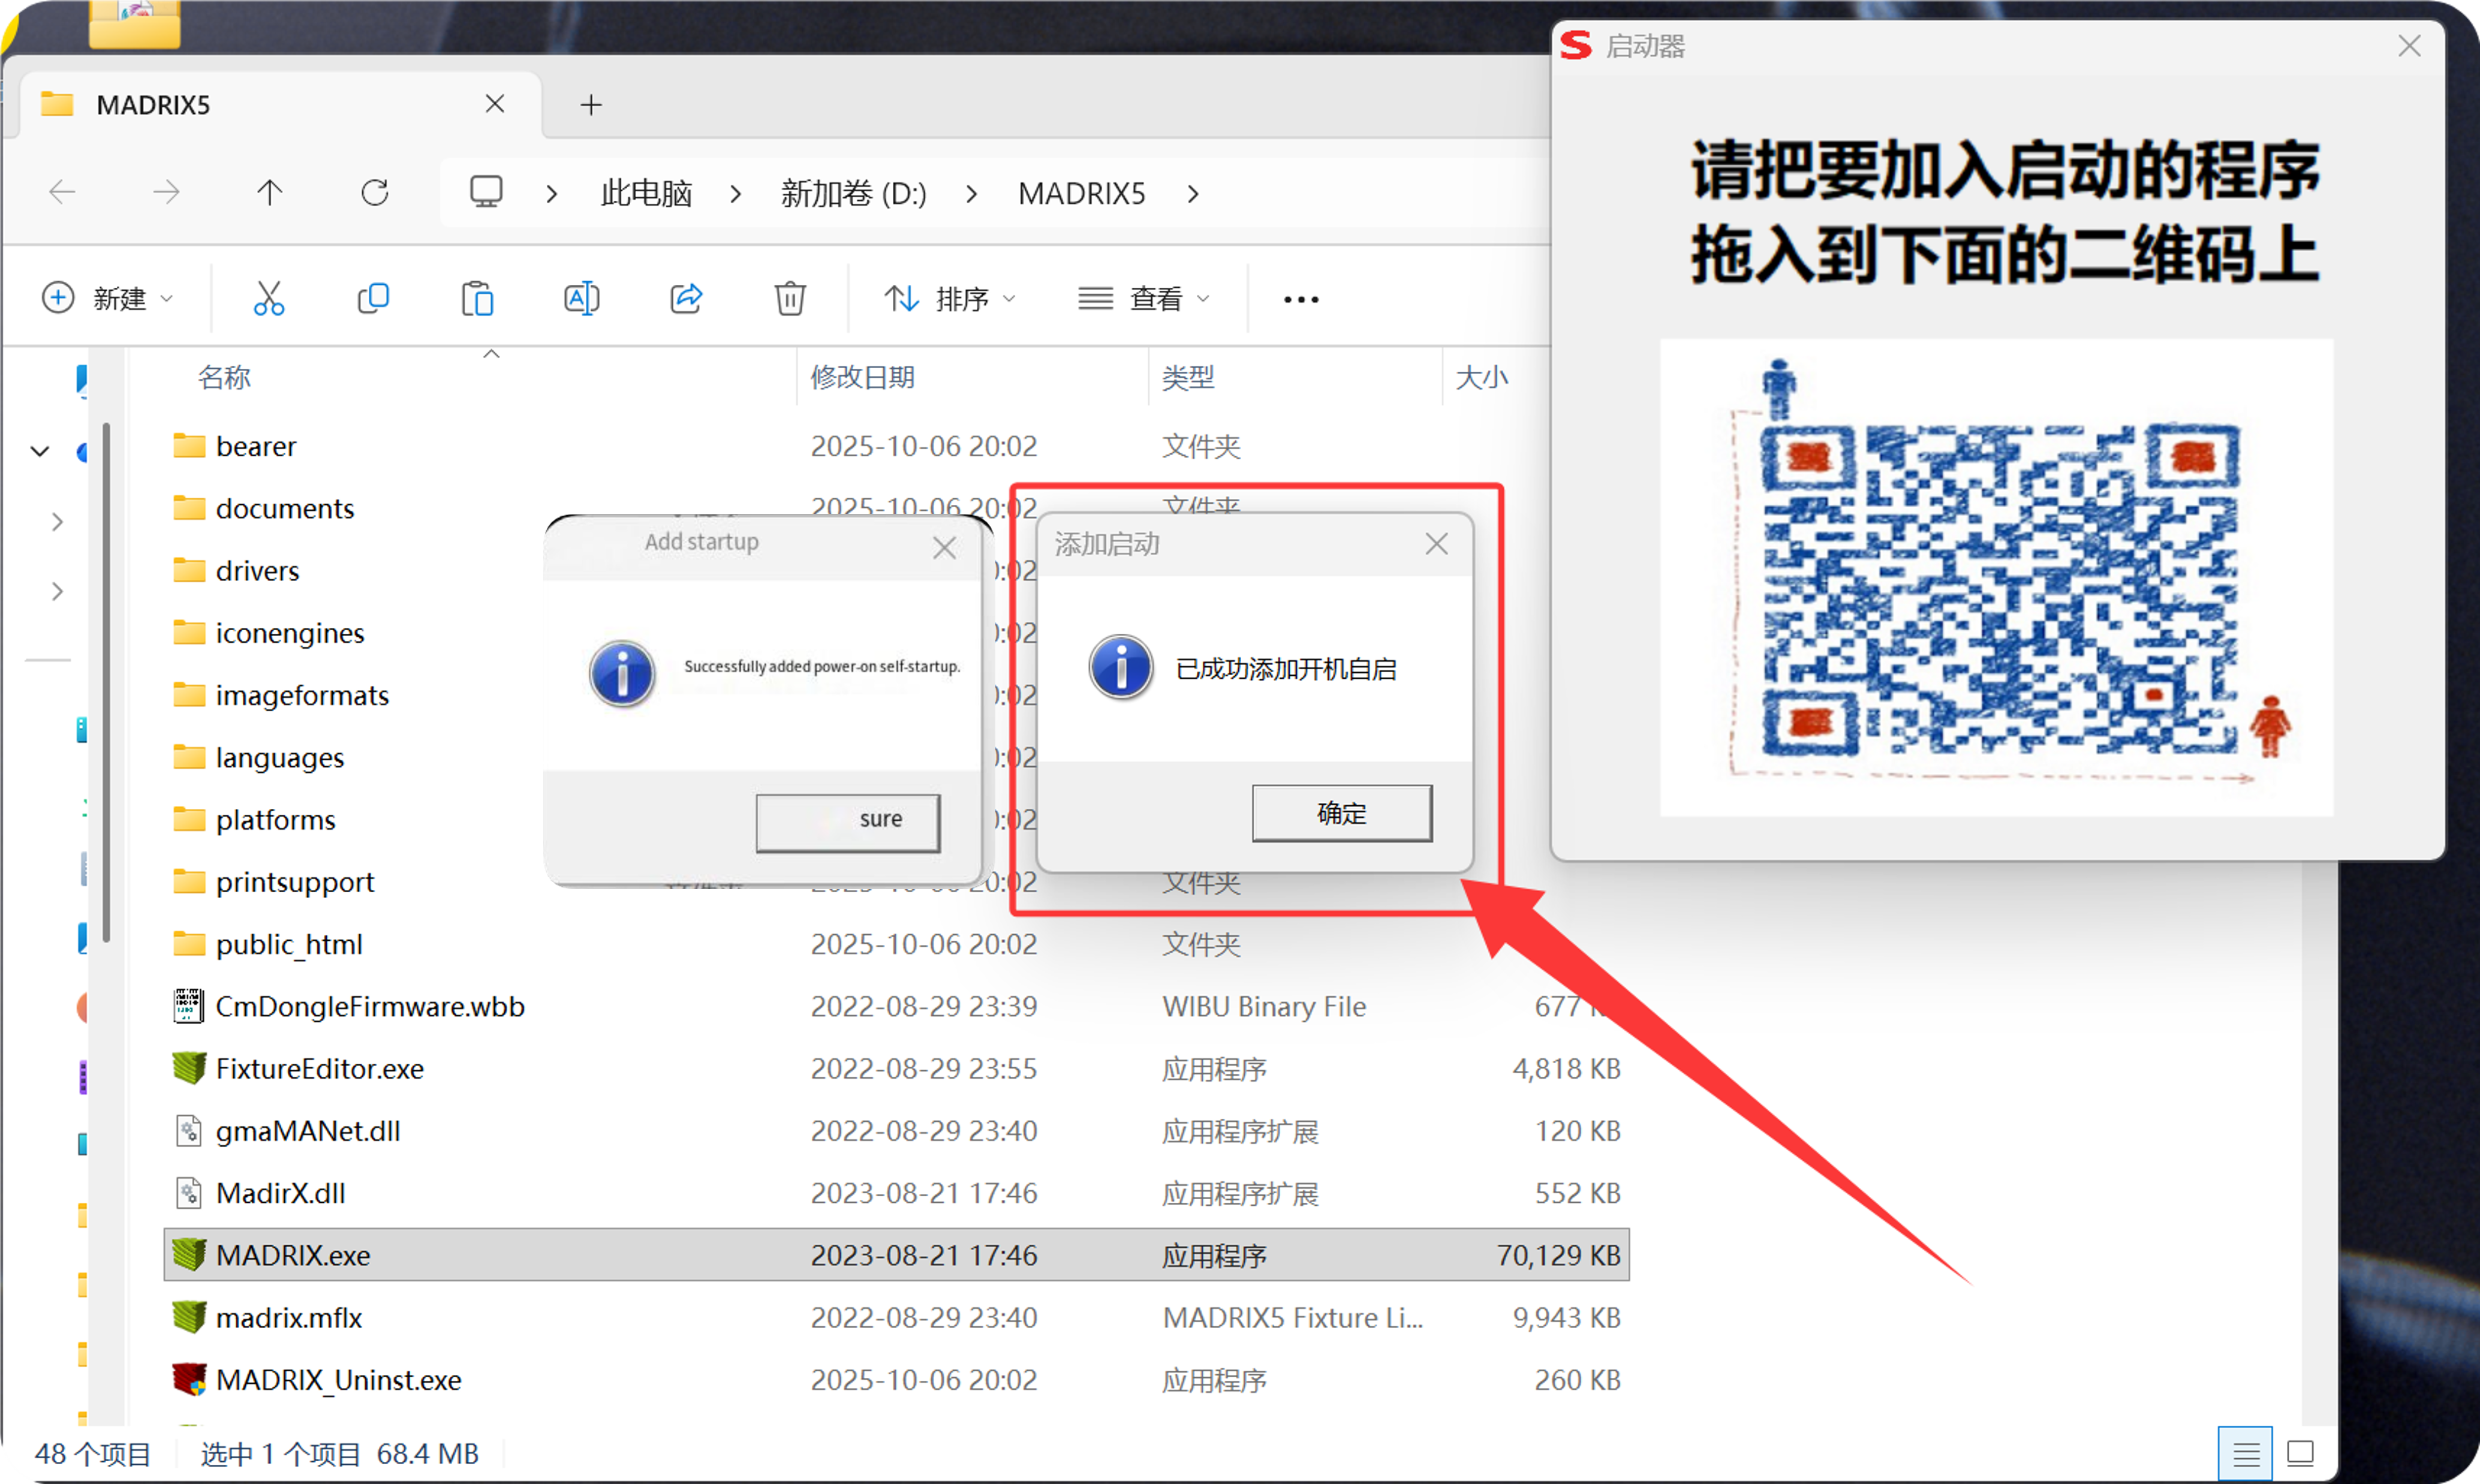Viewport: 2480px width, 1484px height.
Task: Expand chevron after MADRIX5 in address bar
Action: click(x=1192, y=193)
